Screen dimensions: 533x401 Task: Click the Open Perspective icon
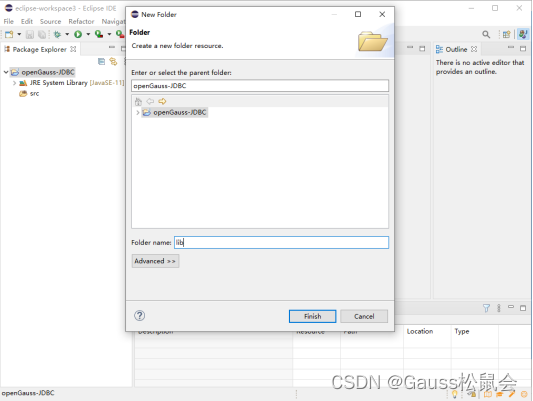click(506, 34)
